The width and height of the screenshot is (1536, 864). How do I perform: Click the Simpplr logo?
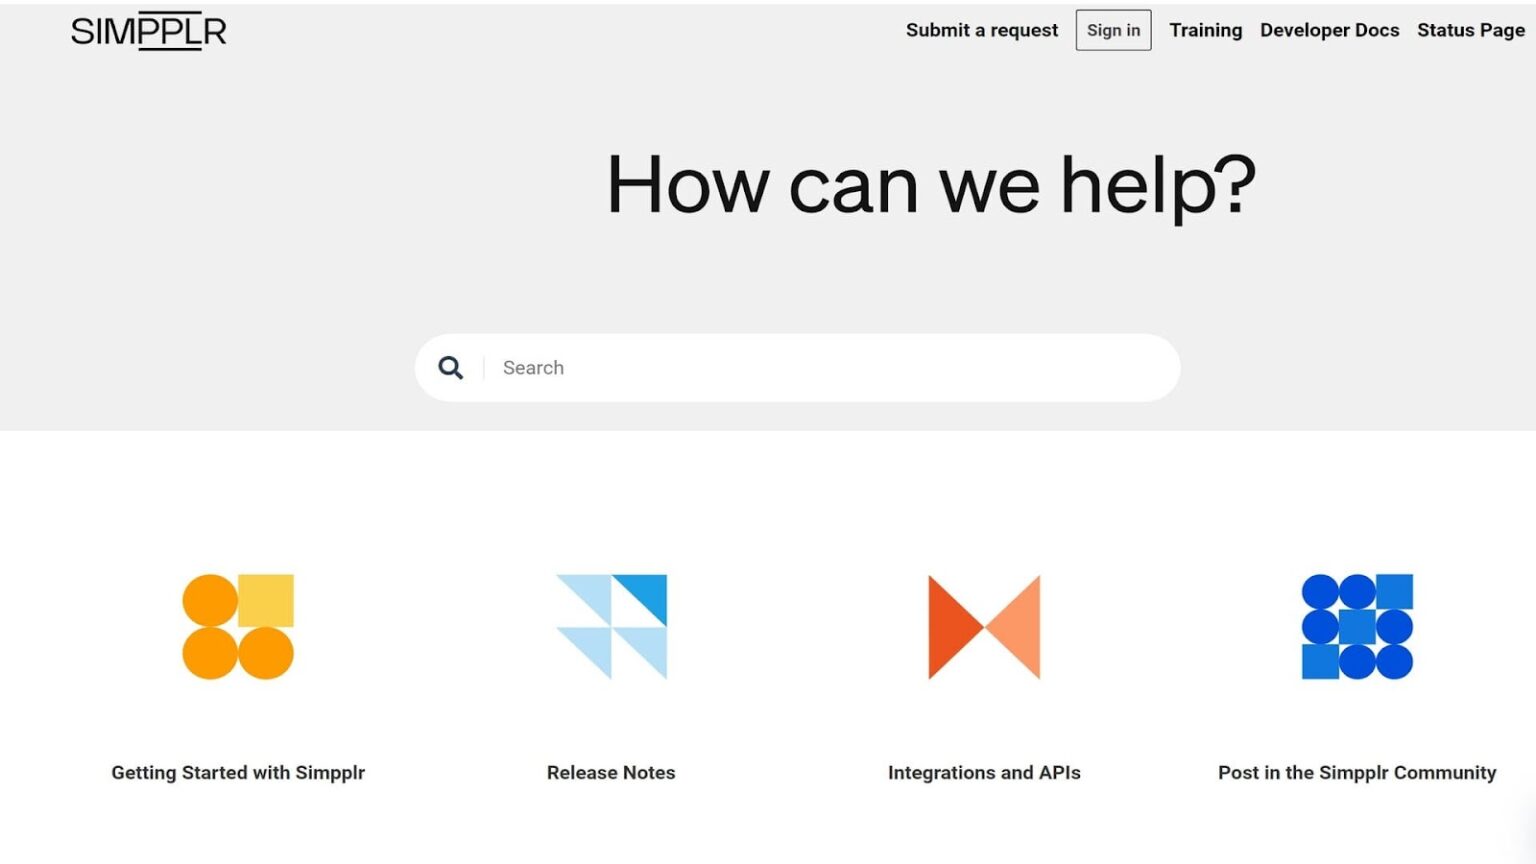tap(148, 31)
